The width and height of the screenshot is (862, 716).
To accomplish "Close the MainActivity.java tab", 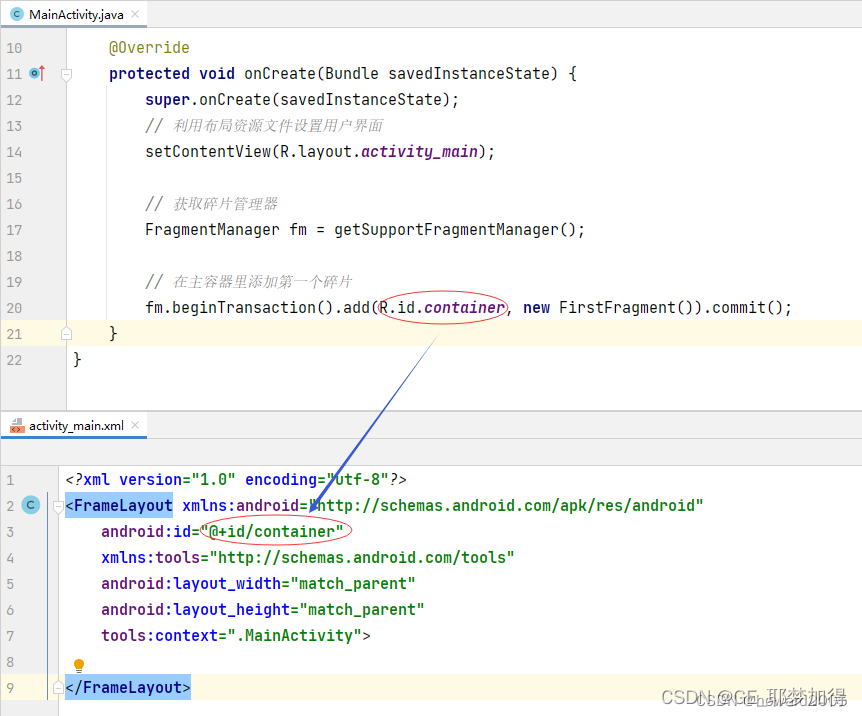I will (135, 14).
